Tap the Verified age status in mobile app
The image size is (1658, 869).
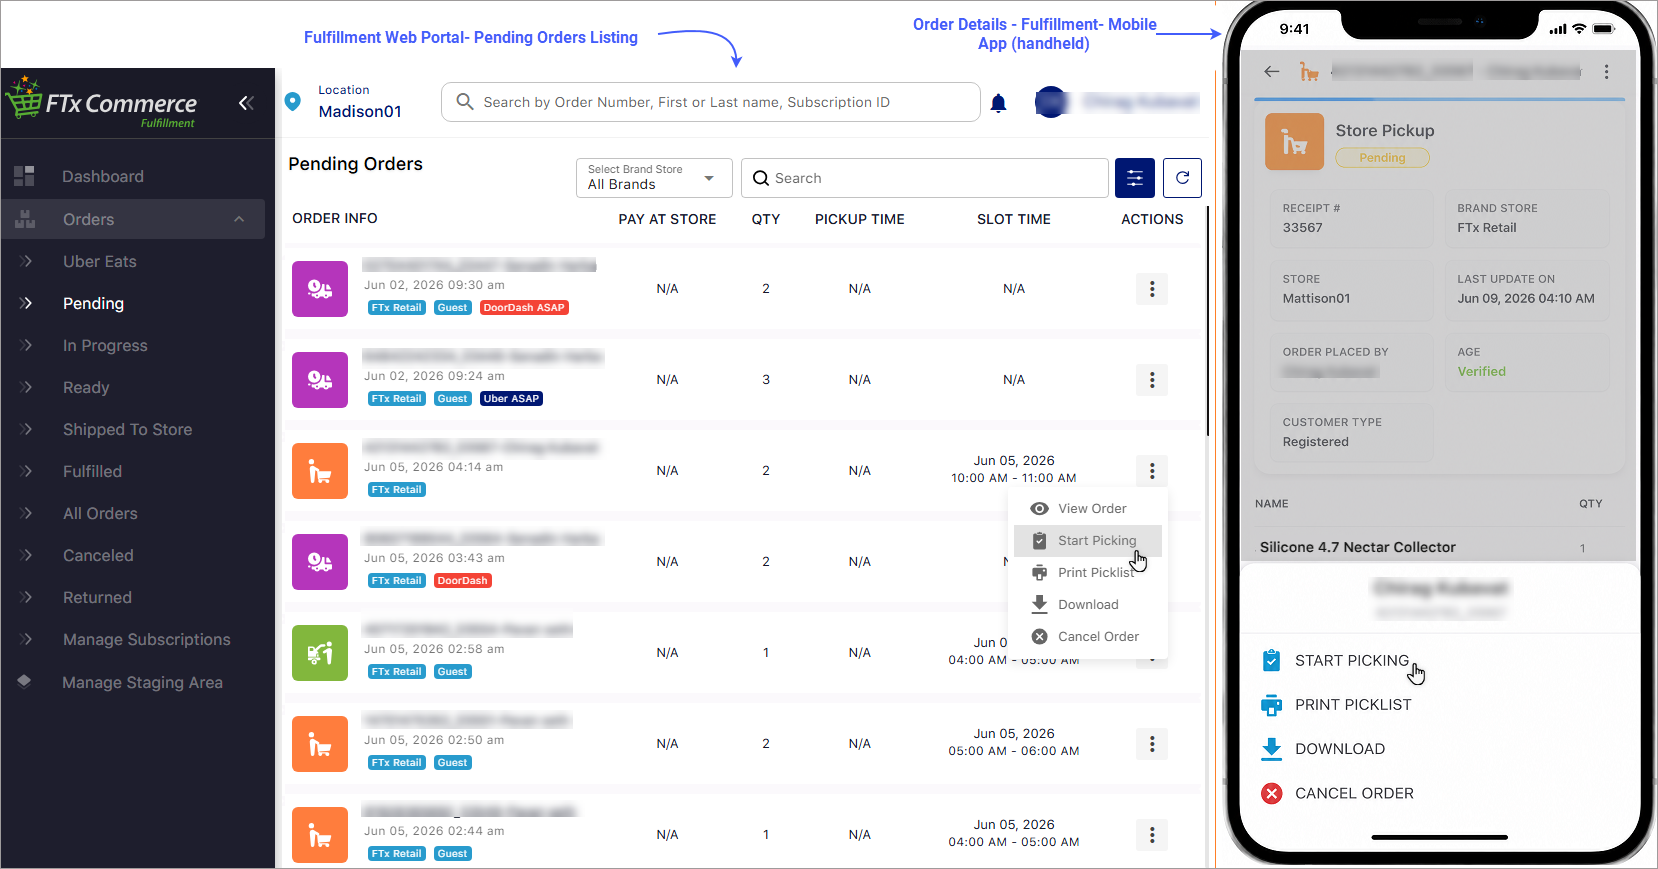1481,372
